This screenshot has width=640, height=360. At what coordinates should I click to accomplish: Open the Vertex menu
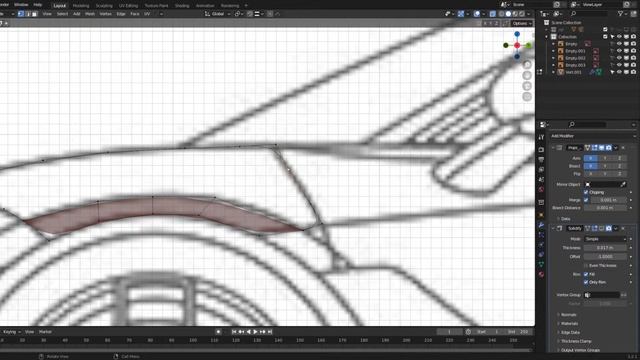pos(105,14)
